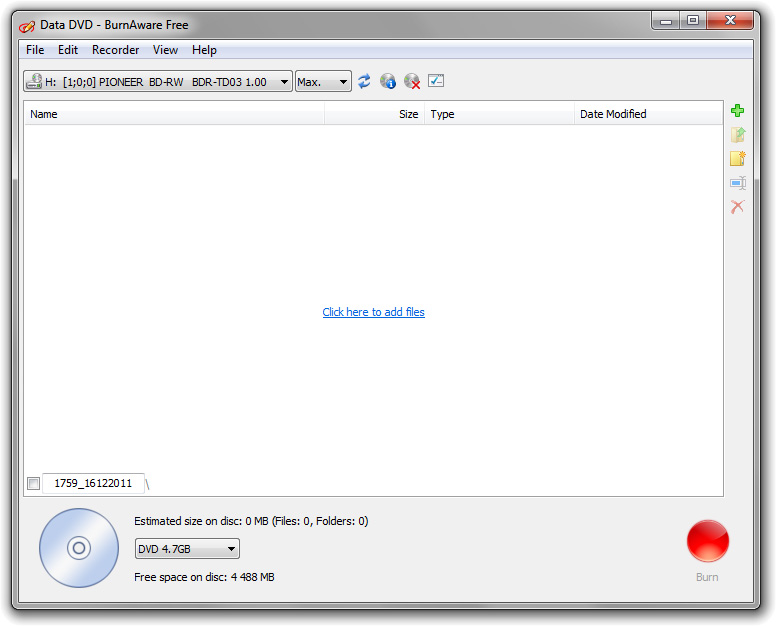Sort by the Size column header

pyautogui.click(x=375, y=114)
